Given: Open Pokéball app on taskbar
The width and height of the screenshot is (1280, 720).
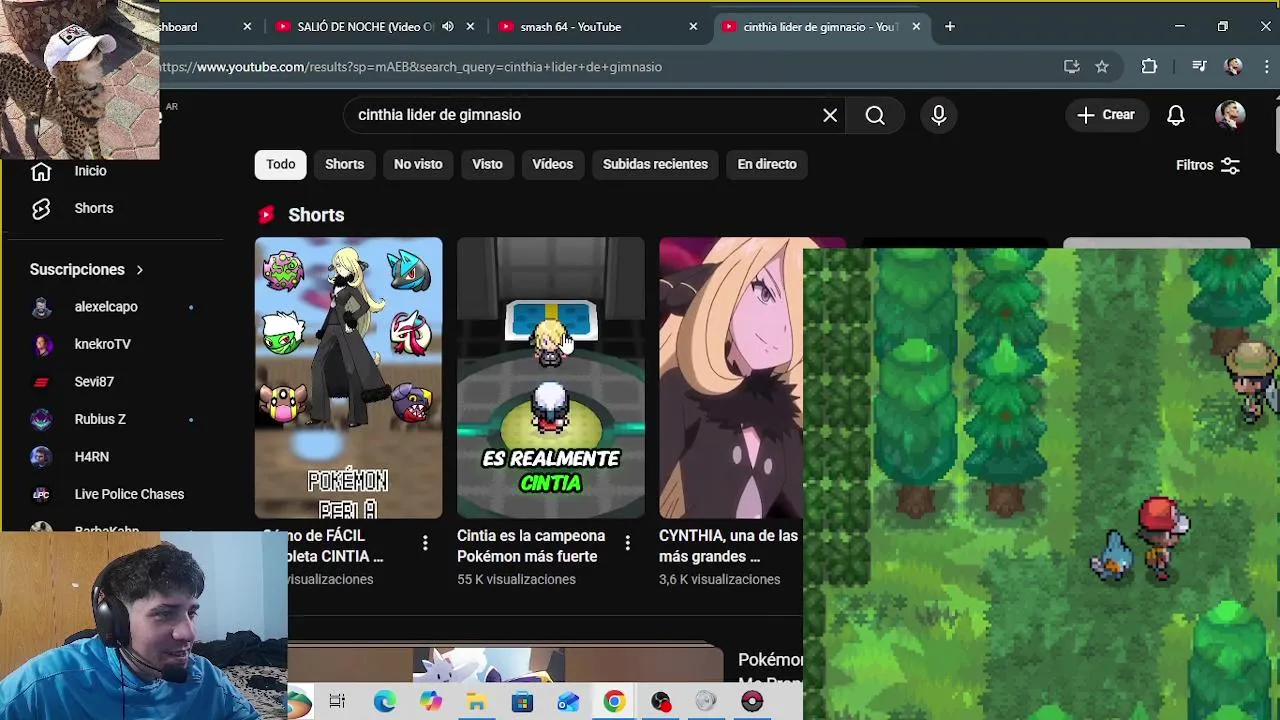Looking at the screenshot, I should click(752, 702).
